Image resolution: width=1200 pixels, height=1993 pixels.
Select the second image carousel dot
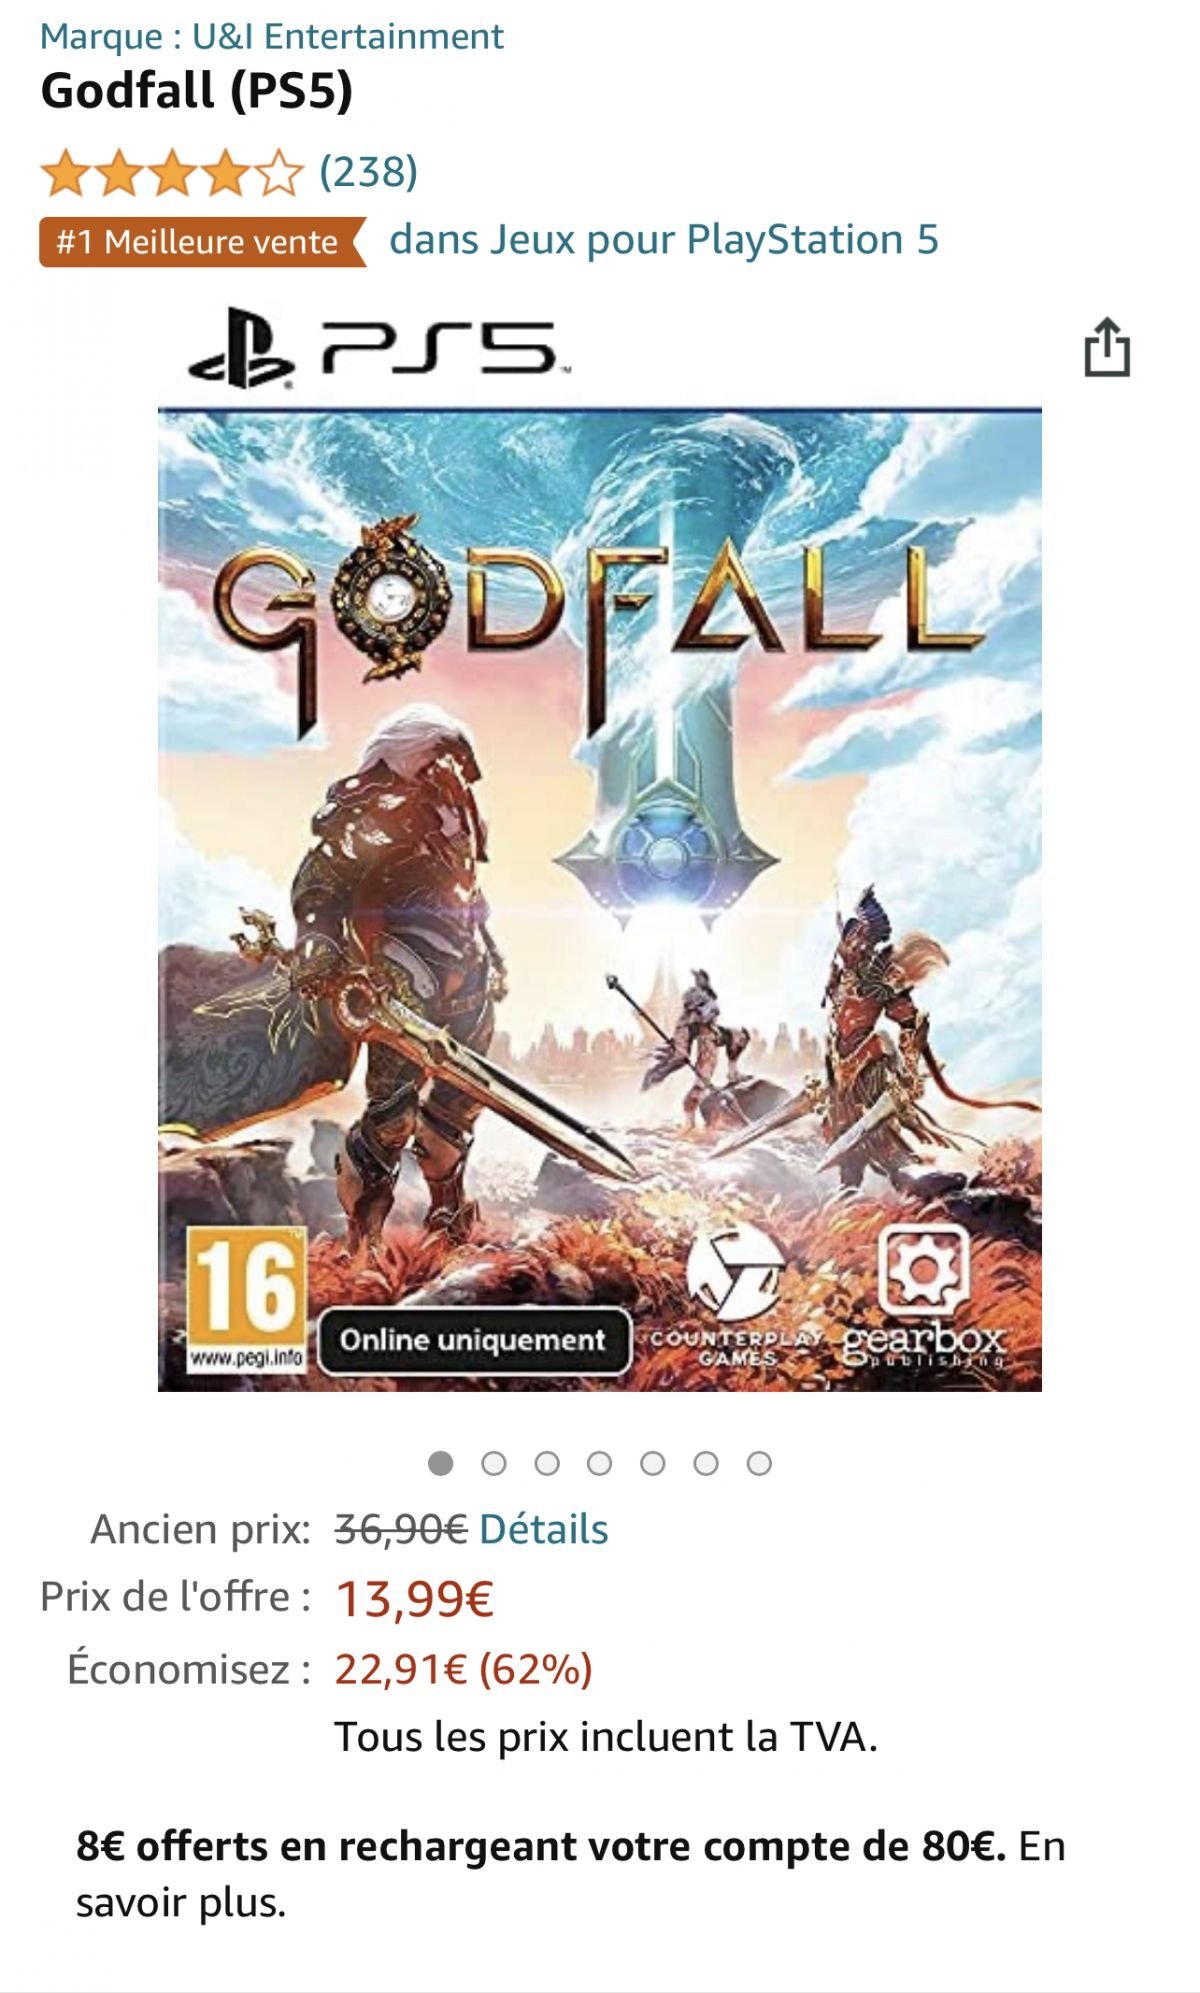(x=494, y=1463)
